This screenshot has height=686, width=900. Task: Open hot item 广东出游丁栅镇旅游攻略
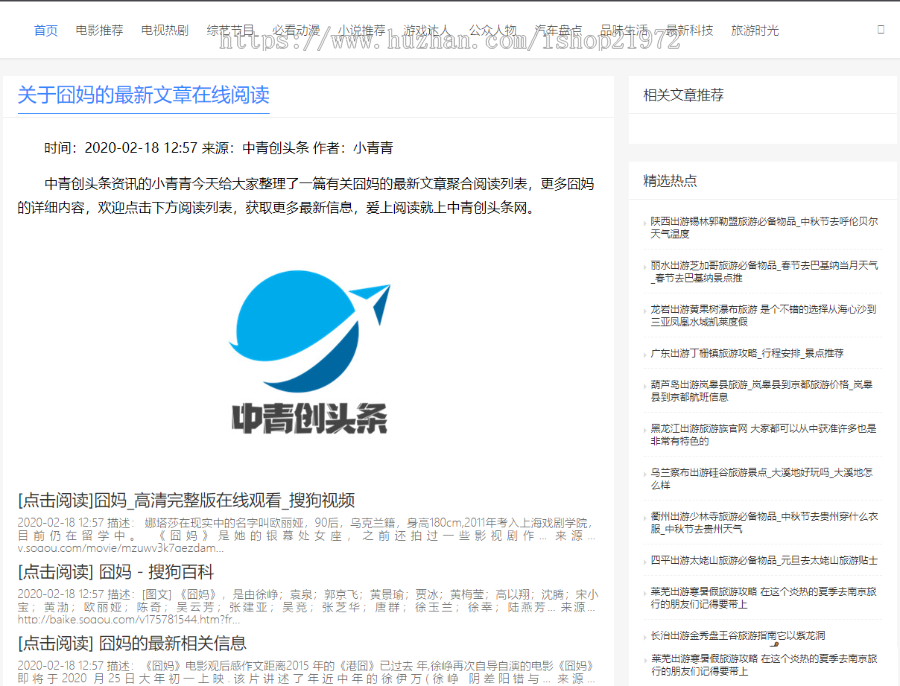(x=747, y=353)
